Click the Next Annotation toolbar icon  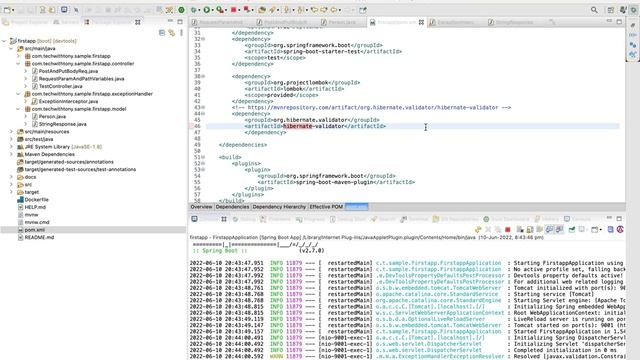tap(287, 9)
